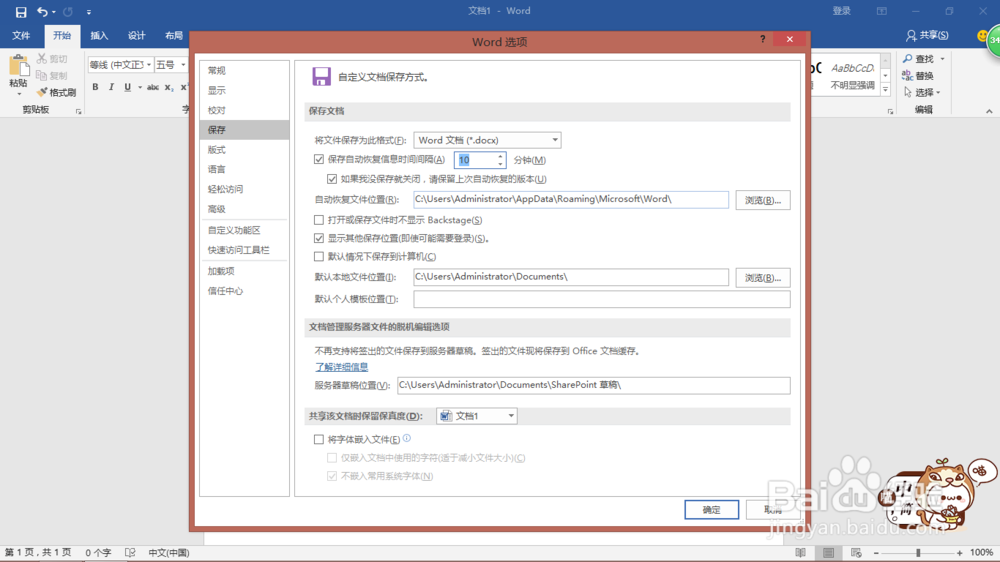This screenshot has height=562, width=1000.
Task: Click the Share person icon
Action: 911,36
